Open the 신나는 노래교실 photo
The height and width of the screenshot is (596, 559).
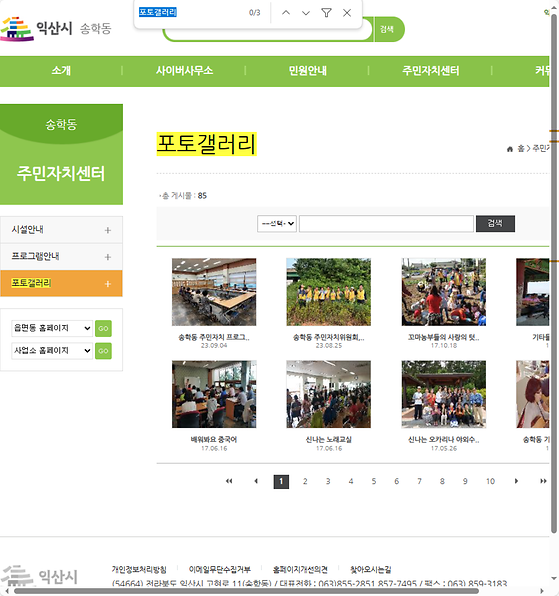click(x=329, y=394)
